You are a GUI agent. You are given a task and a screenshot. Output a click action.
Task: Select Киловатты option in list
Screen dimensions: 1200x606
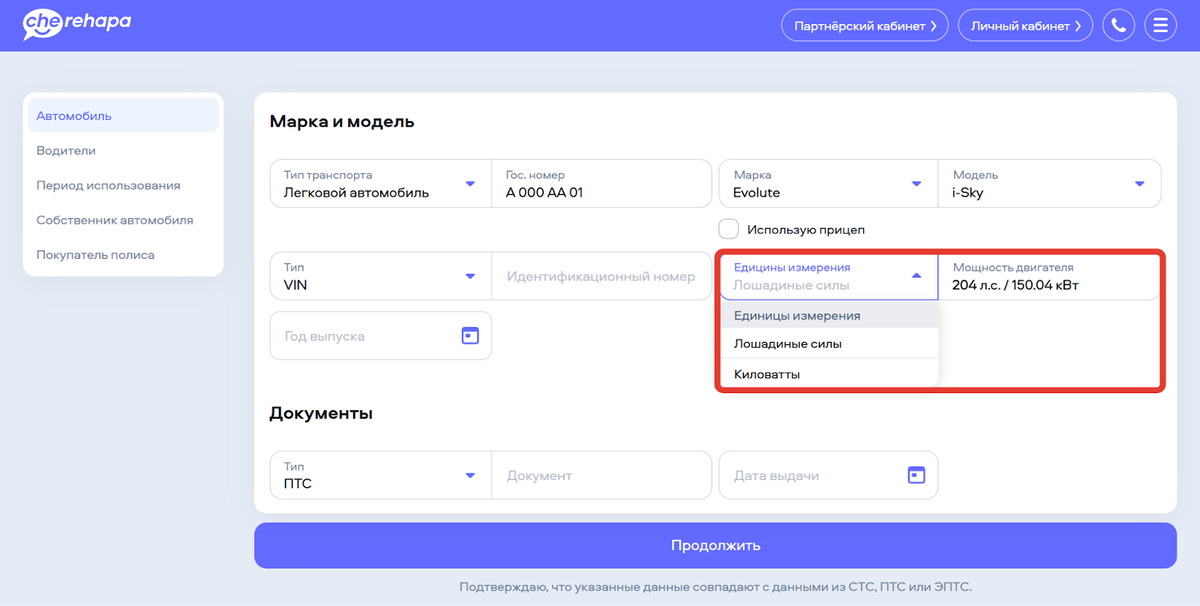coord(830,374)
